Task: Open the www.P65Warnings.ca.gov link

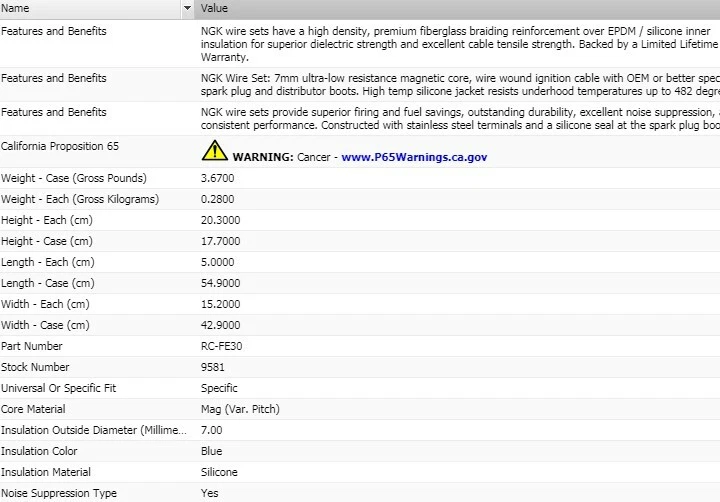Action: (414, 157)
